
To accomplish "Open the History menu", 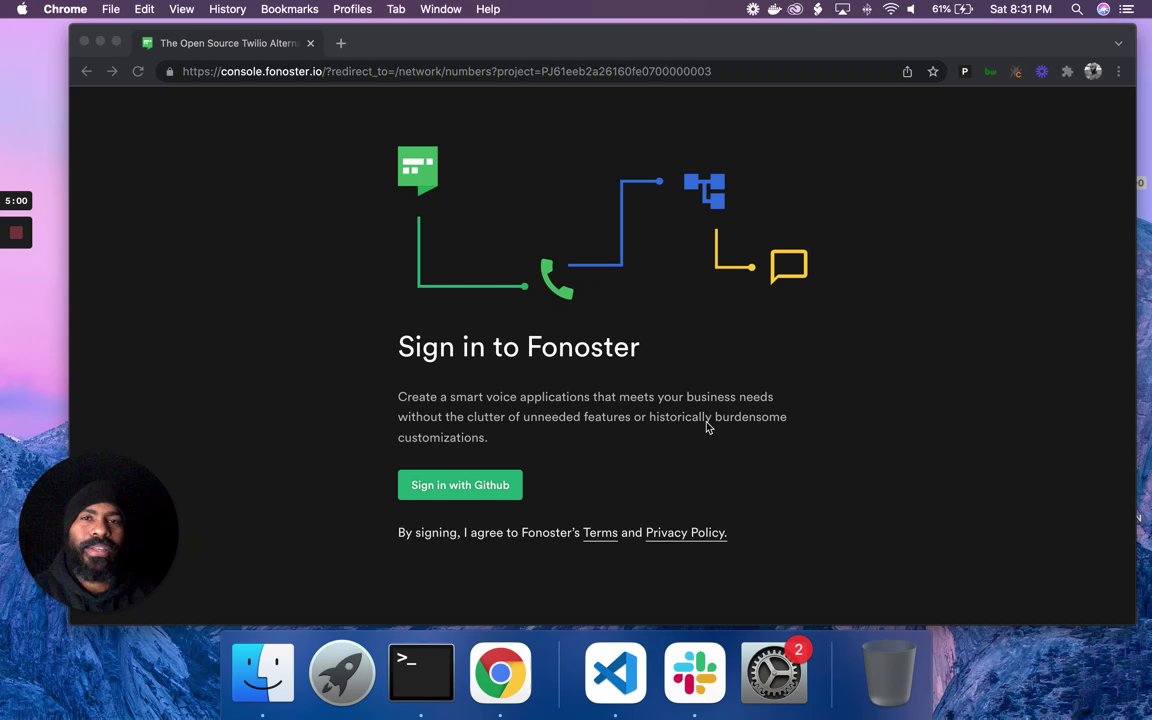I will pos(227,9).
